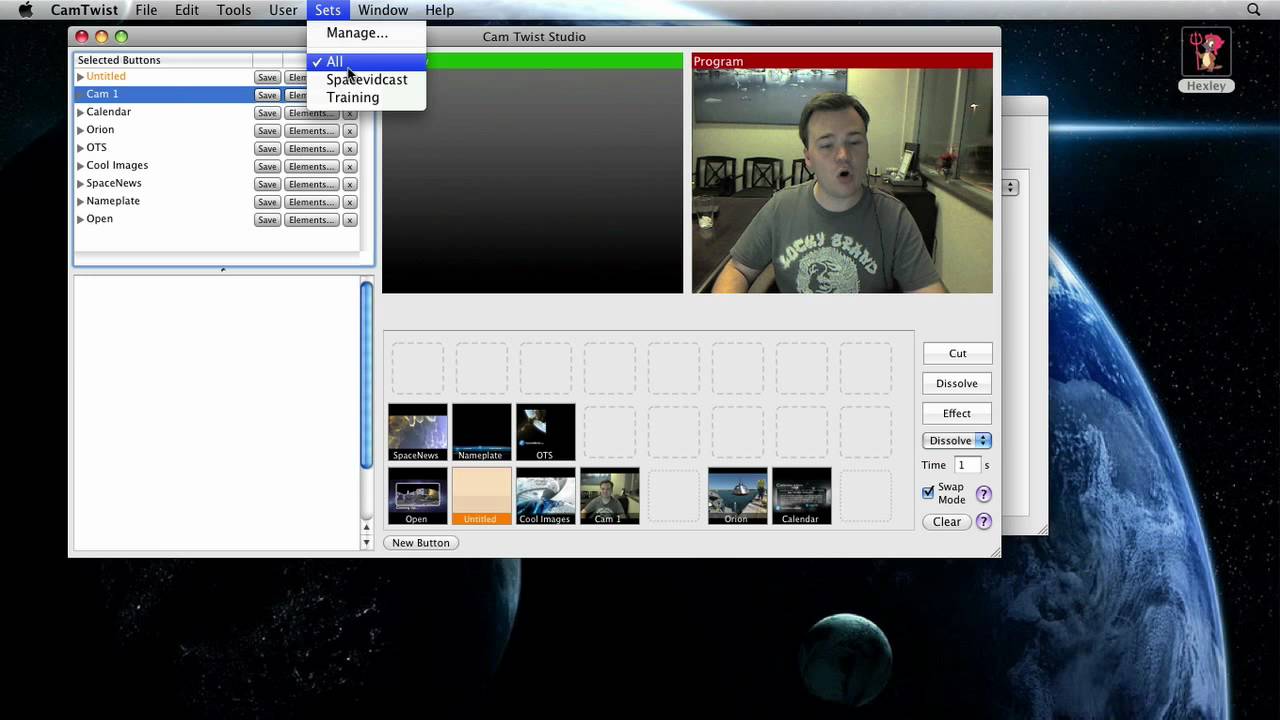Click the New Button button
The width and height of the screenshot is (1280, 720).
(x=421, y=543)
